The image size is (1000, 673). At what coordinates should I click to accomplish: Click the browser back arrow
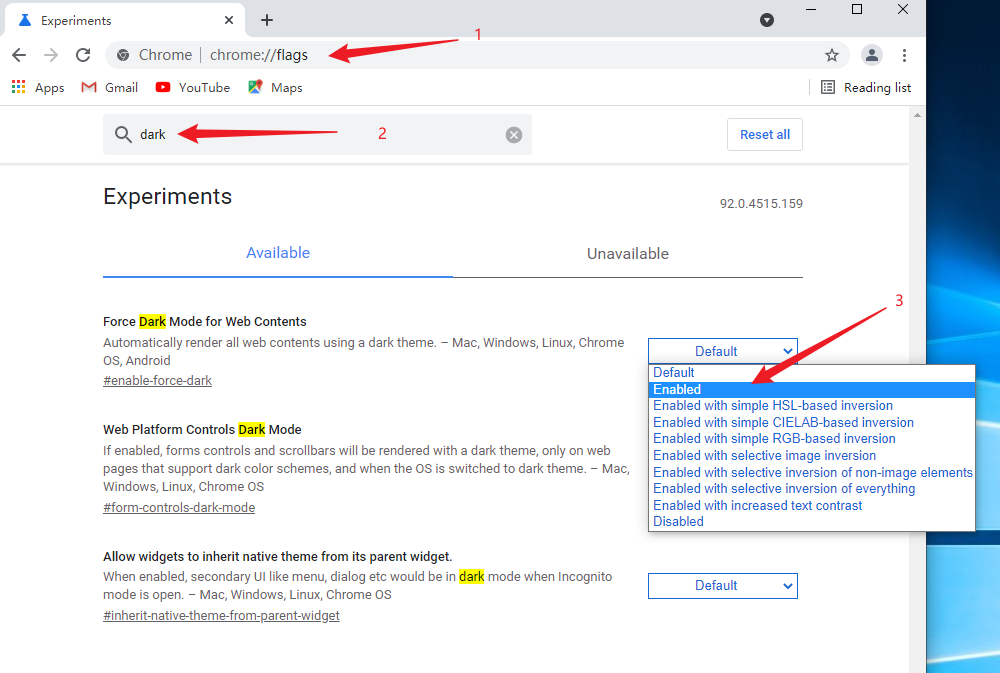(19, 55)
